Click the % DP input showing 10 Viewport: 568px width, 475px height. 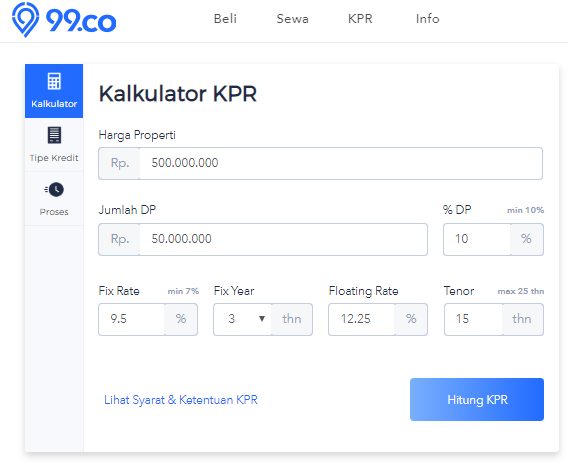click(x=477, y=239)
